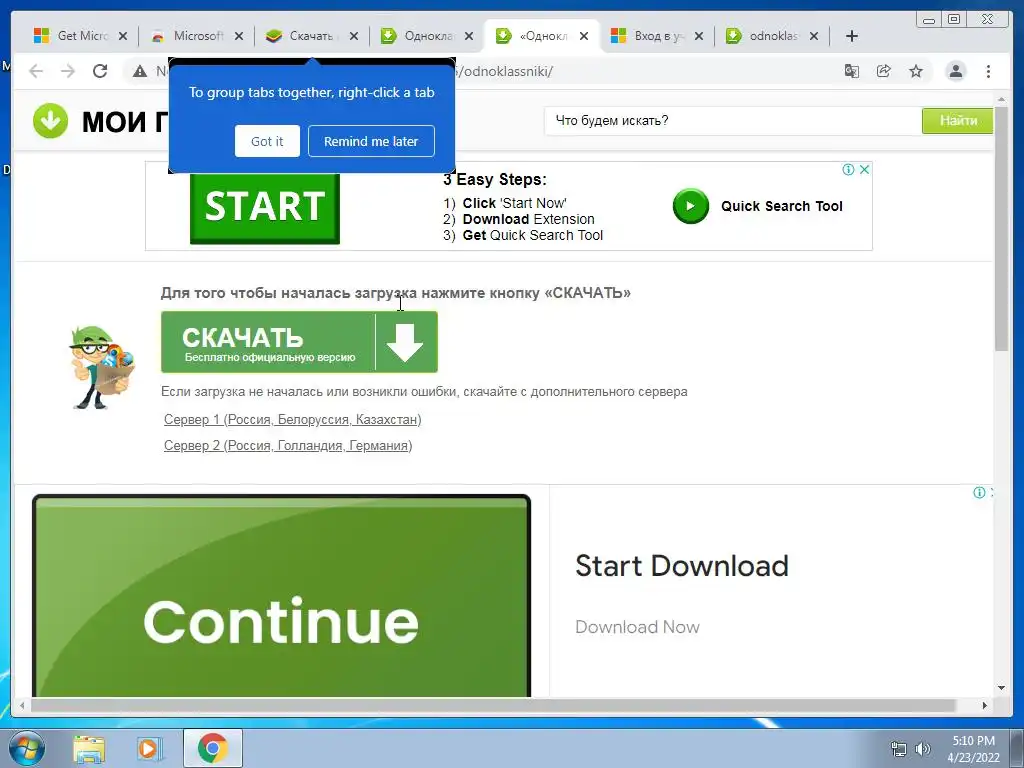This screenshot has height=768, width=1024.
Task: Click the Quick Search Tool play icon
Action: point(690,206)
